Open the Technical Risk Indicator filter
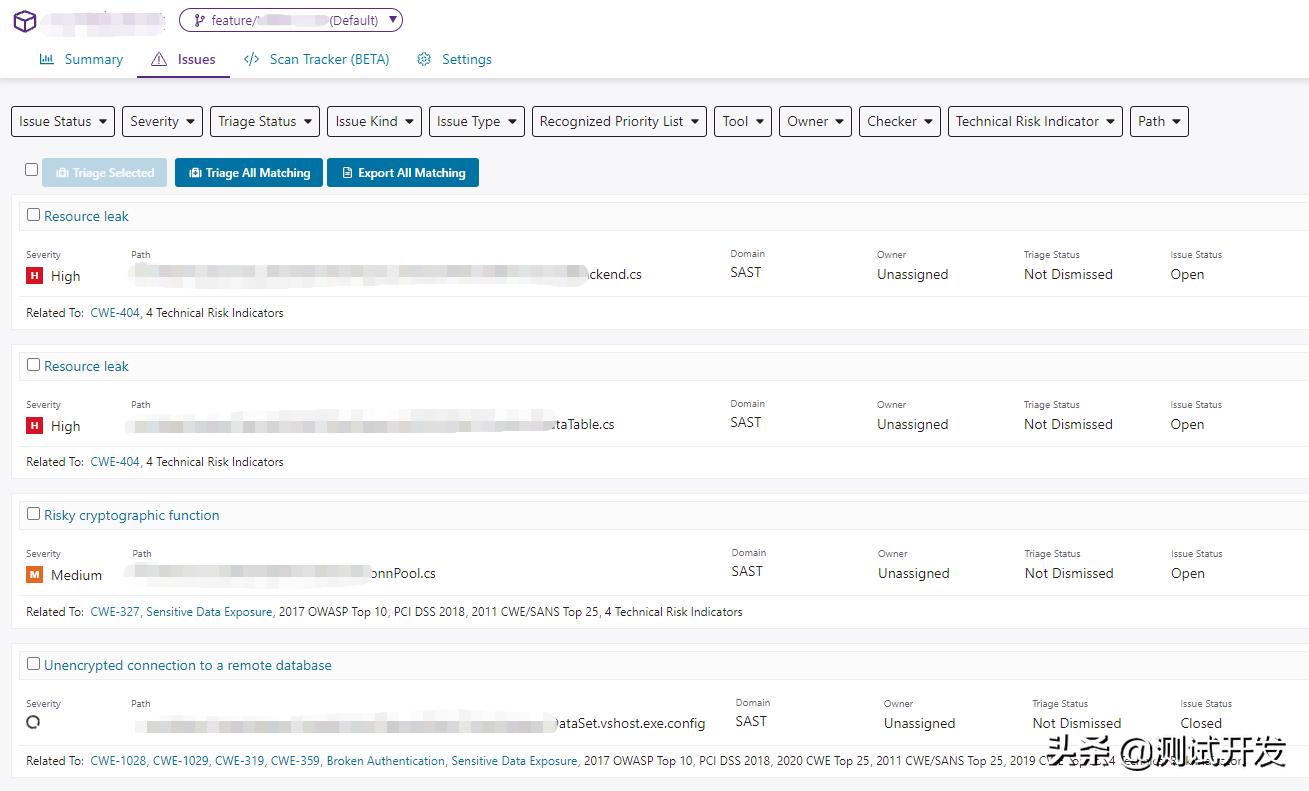The width and height of the screenshot is (1309, 791). pyautogui.click(x=1035, y=121)
